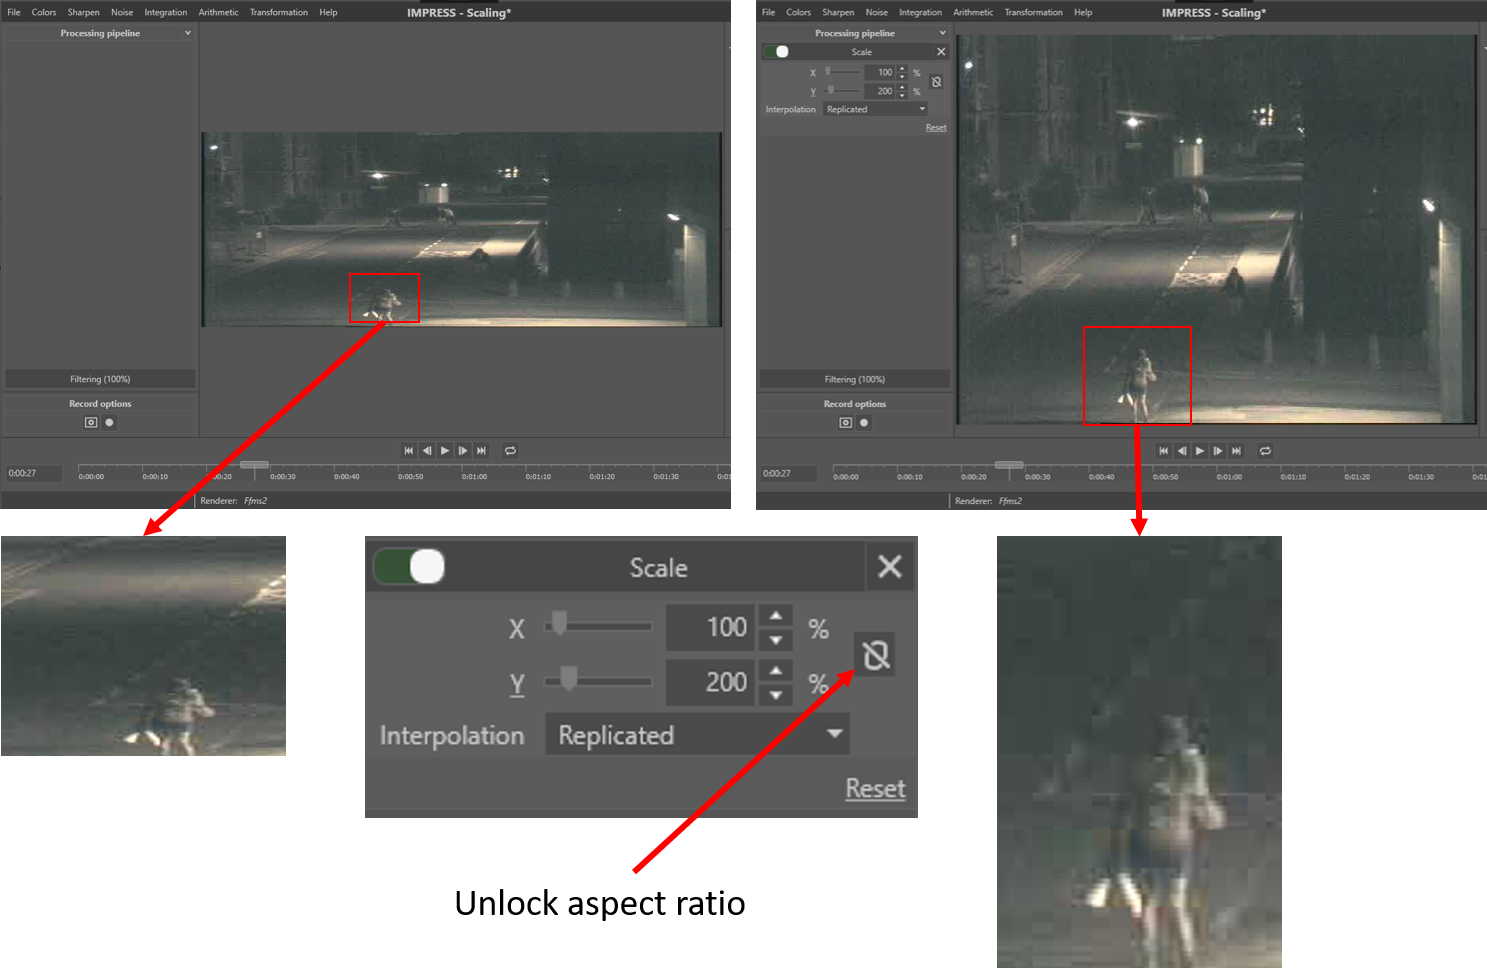Decrease Y percent in enlarged Scale panel
Viewport: 1487px width, 968px height.
(x=776, y=694)
